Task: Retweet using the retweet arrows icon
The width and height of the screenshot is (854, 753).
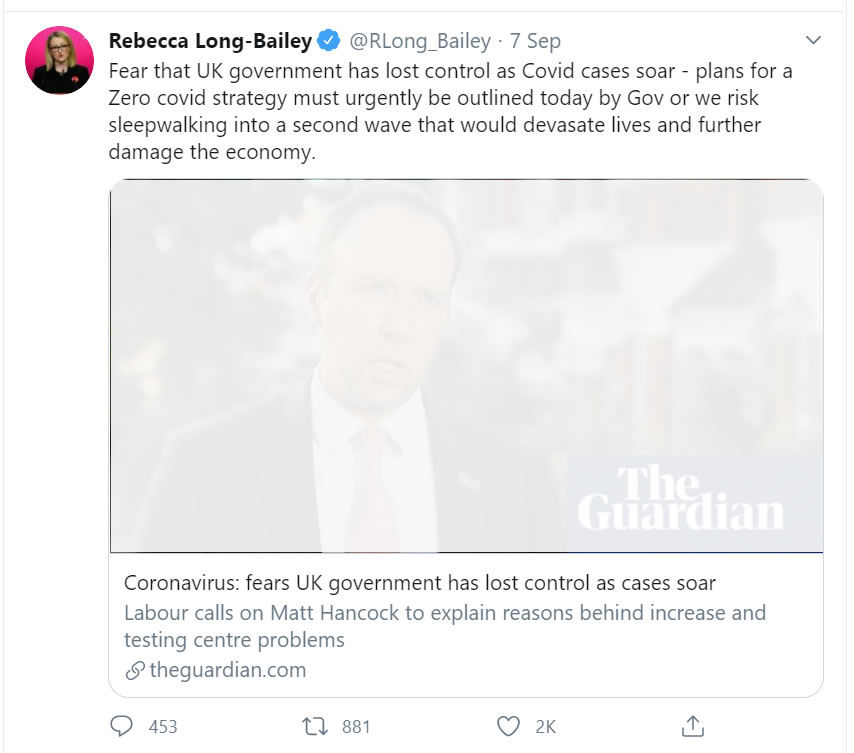Action: 316,726
